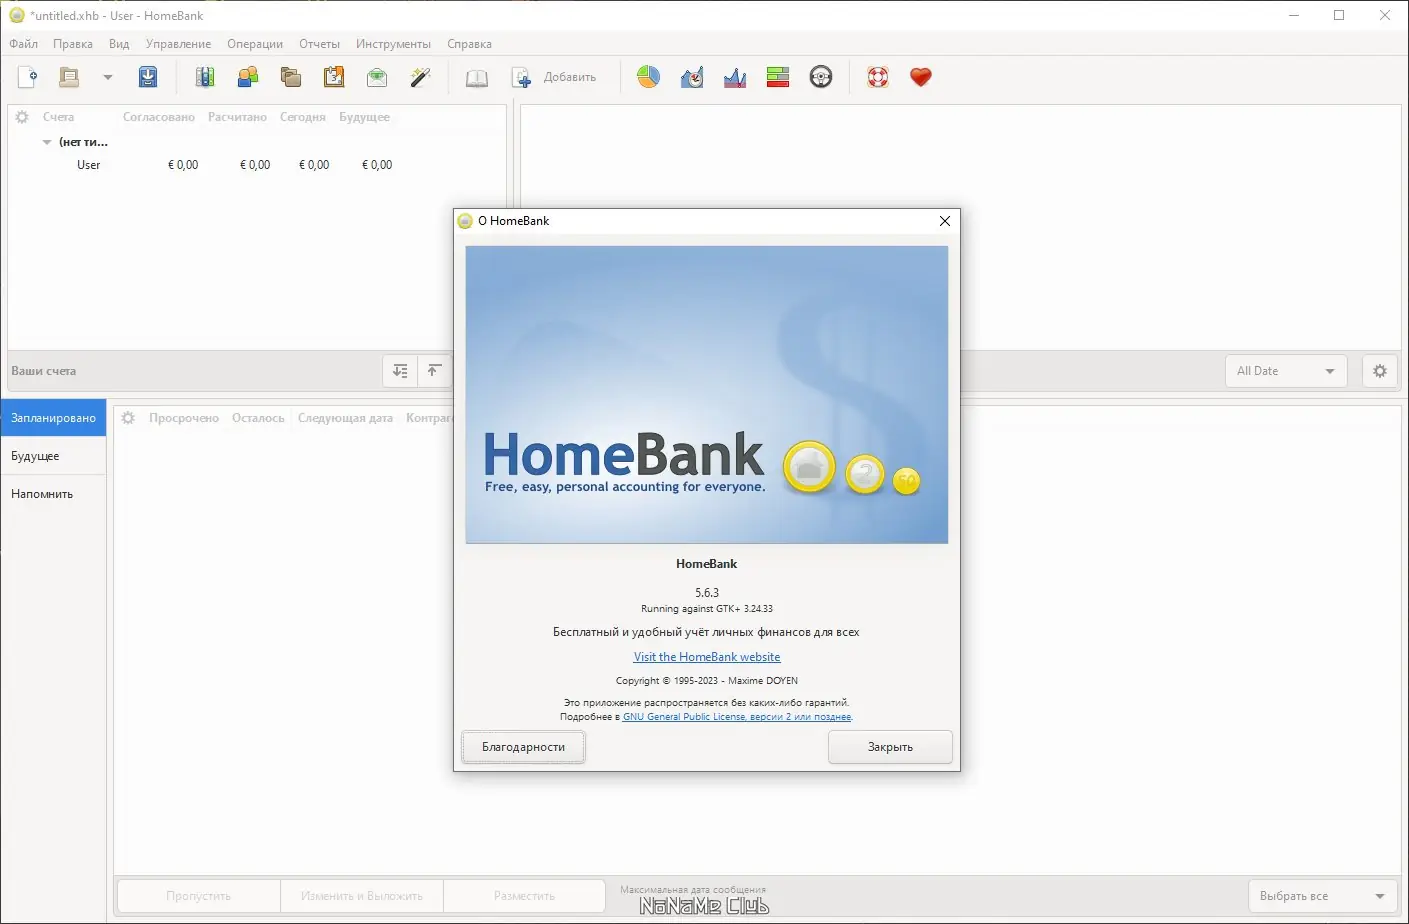1409x924 pixels.
Task: Click the gear icon beside All Date
Action: 1380,371
